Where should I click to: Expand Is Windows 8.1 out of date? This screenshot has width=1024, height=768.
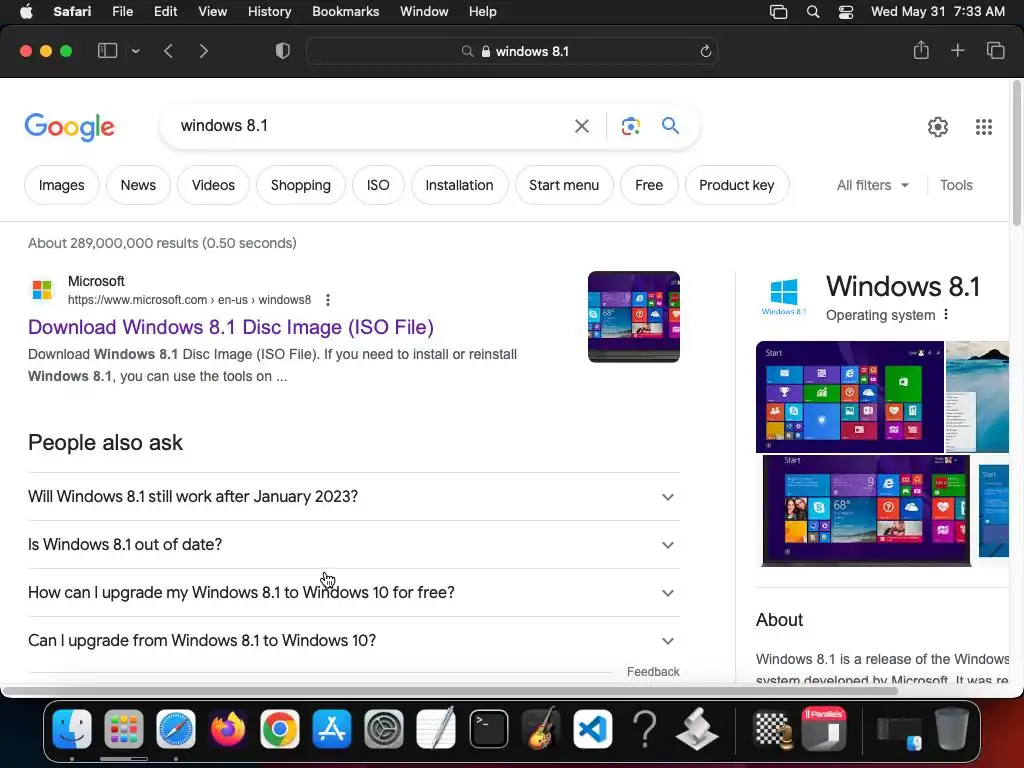[354, 545]
